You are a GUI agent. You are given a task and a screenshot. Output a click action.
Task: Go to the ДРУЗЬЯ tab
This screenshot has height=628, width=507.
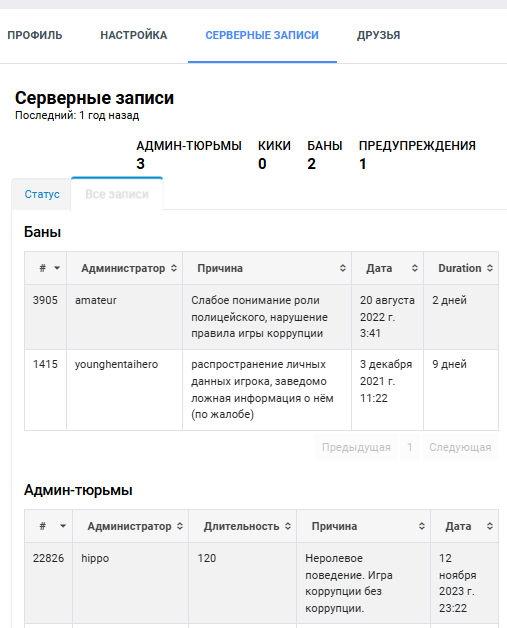point(378,35)
